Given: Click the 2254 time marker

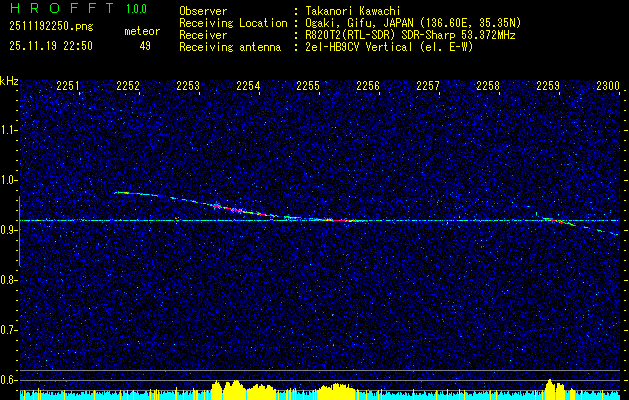Looking at the screenshot, I should click(248, 85).
